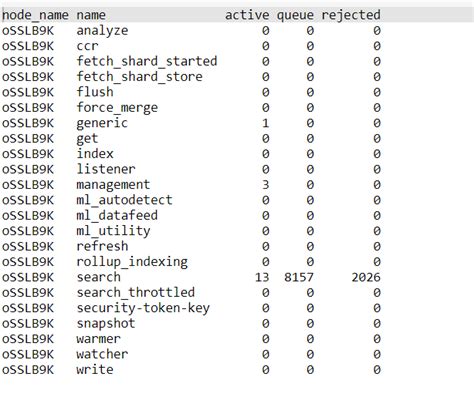474x407 pixels.
Task: Click the generic active value 1
Action: 265,123
